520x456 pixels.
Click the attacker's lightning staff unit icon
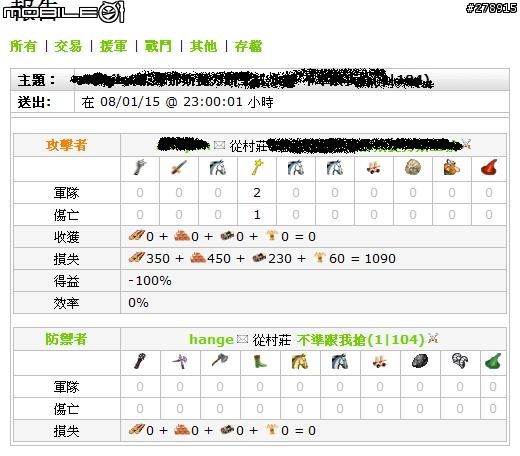pyautogui.click(x=257, y=168)
